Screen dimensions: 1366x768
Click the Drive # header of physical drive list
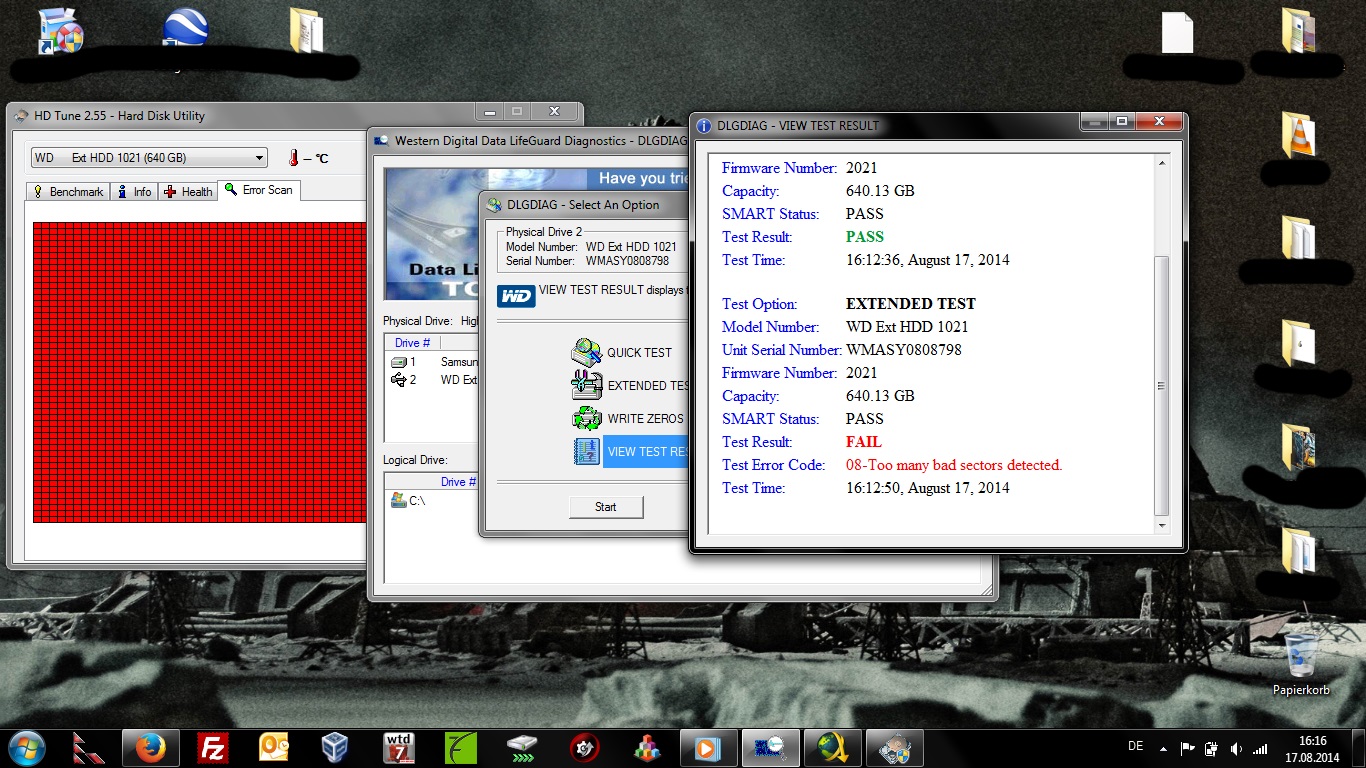click(412, 343)
